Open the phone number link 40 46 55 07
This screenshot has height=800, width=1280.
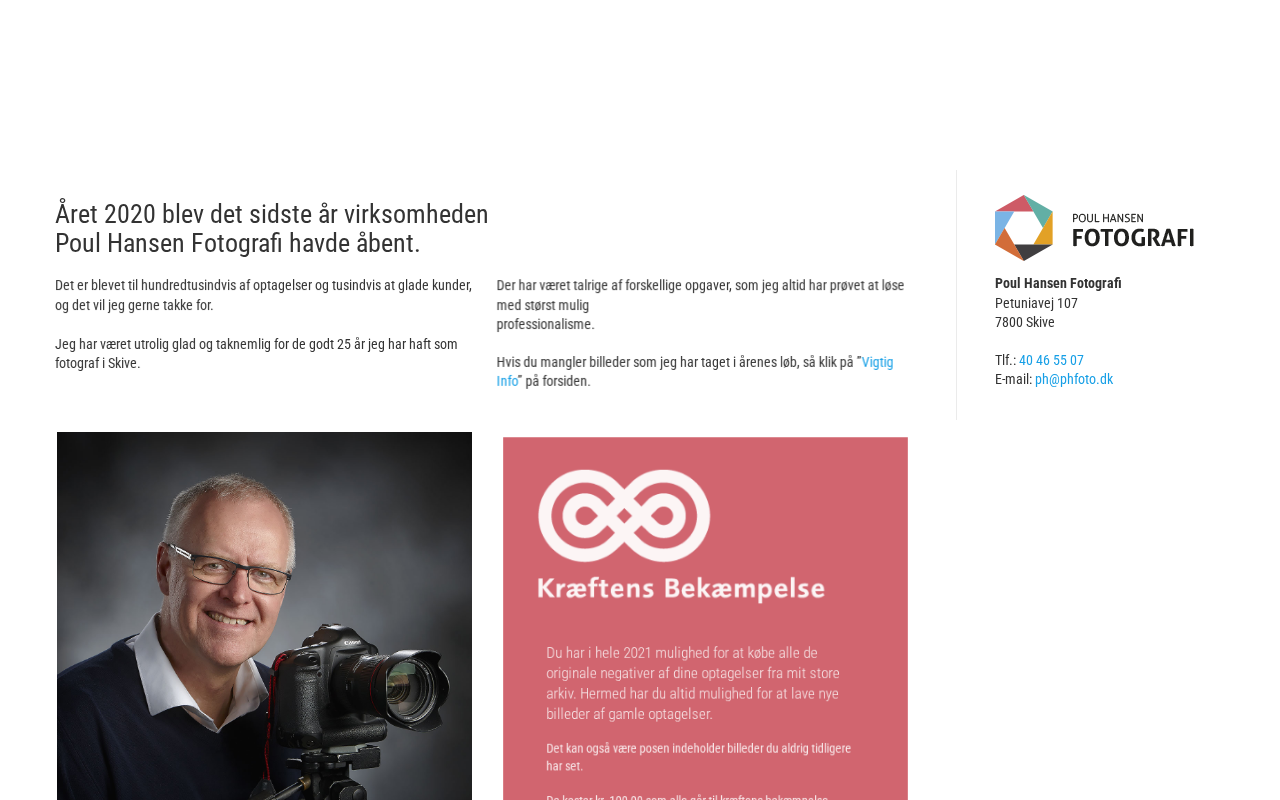coord(1051,360)
